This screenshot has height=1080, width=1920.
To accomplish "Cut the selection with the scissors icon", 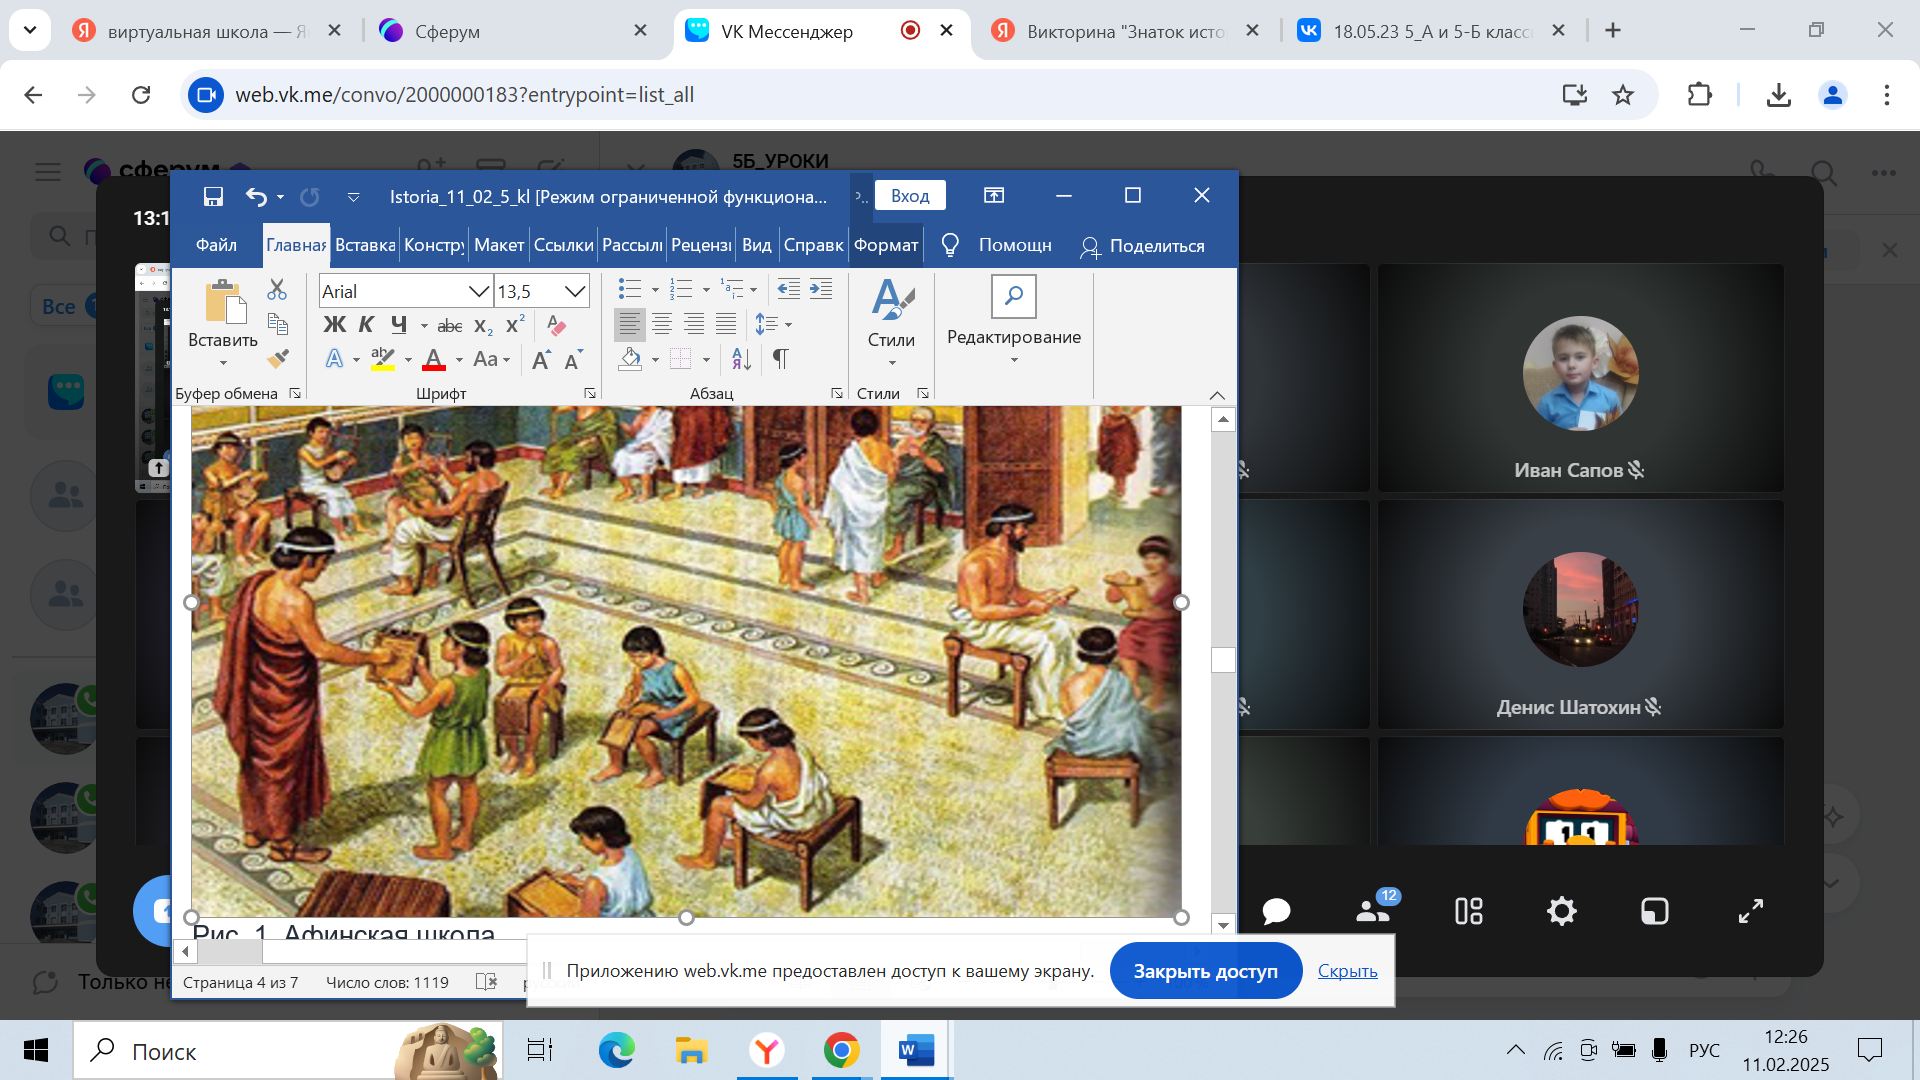I will (277, 290).
